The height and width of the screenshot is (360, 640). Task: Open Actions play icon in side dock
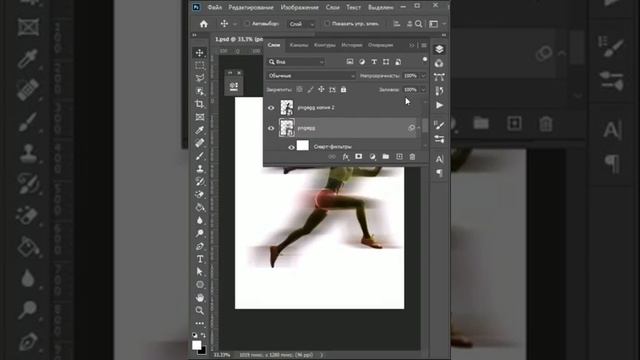click(439, 105)
